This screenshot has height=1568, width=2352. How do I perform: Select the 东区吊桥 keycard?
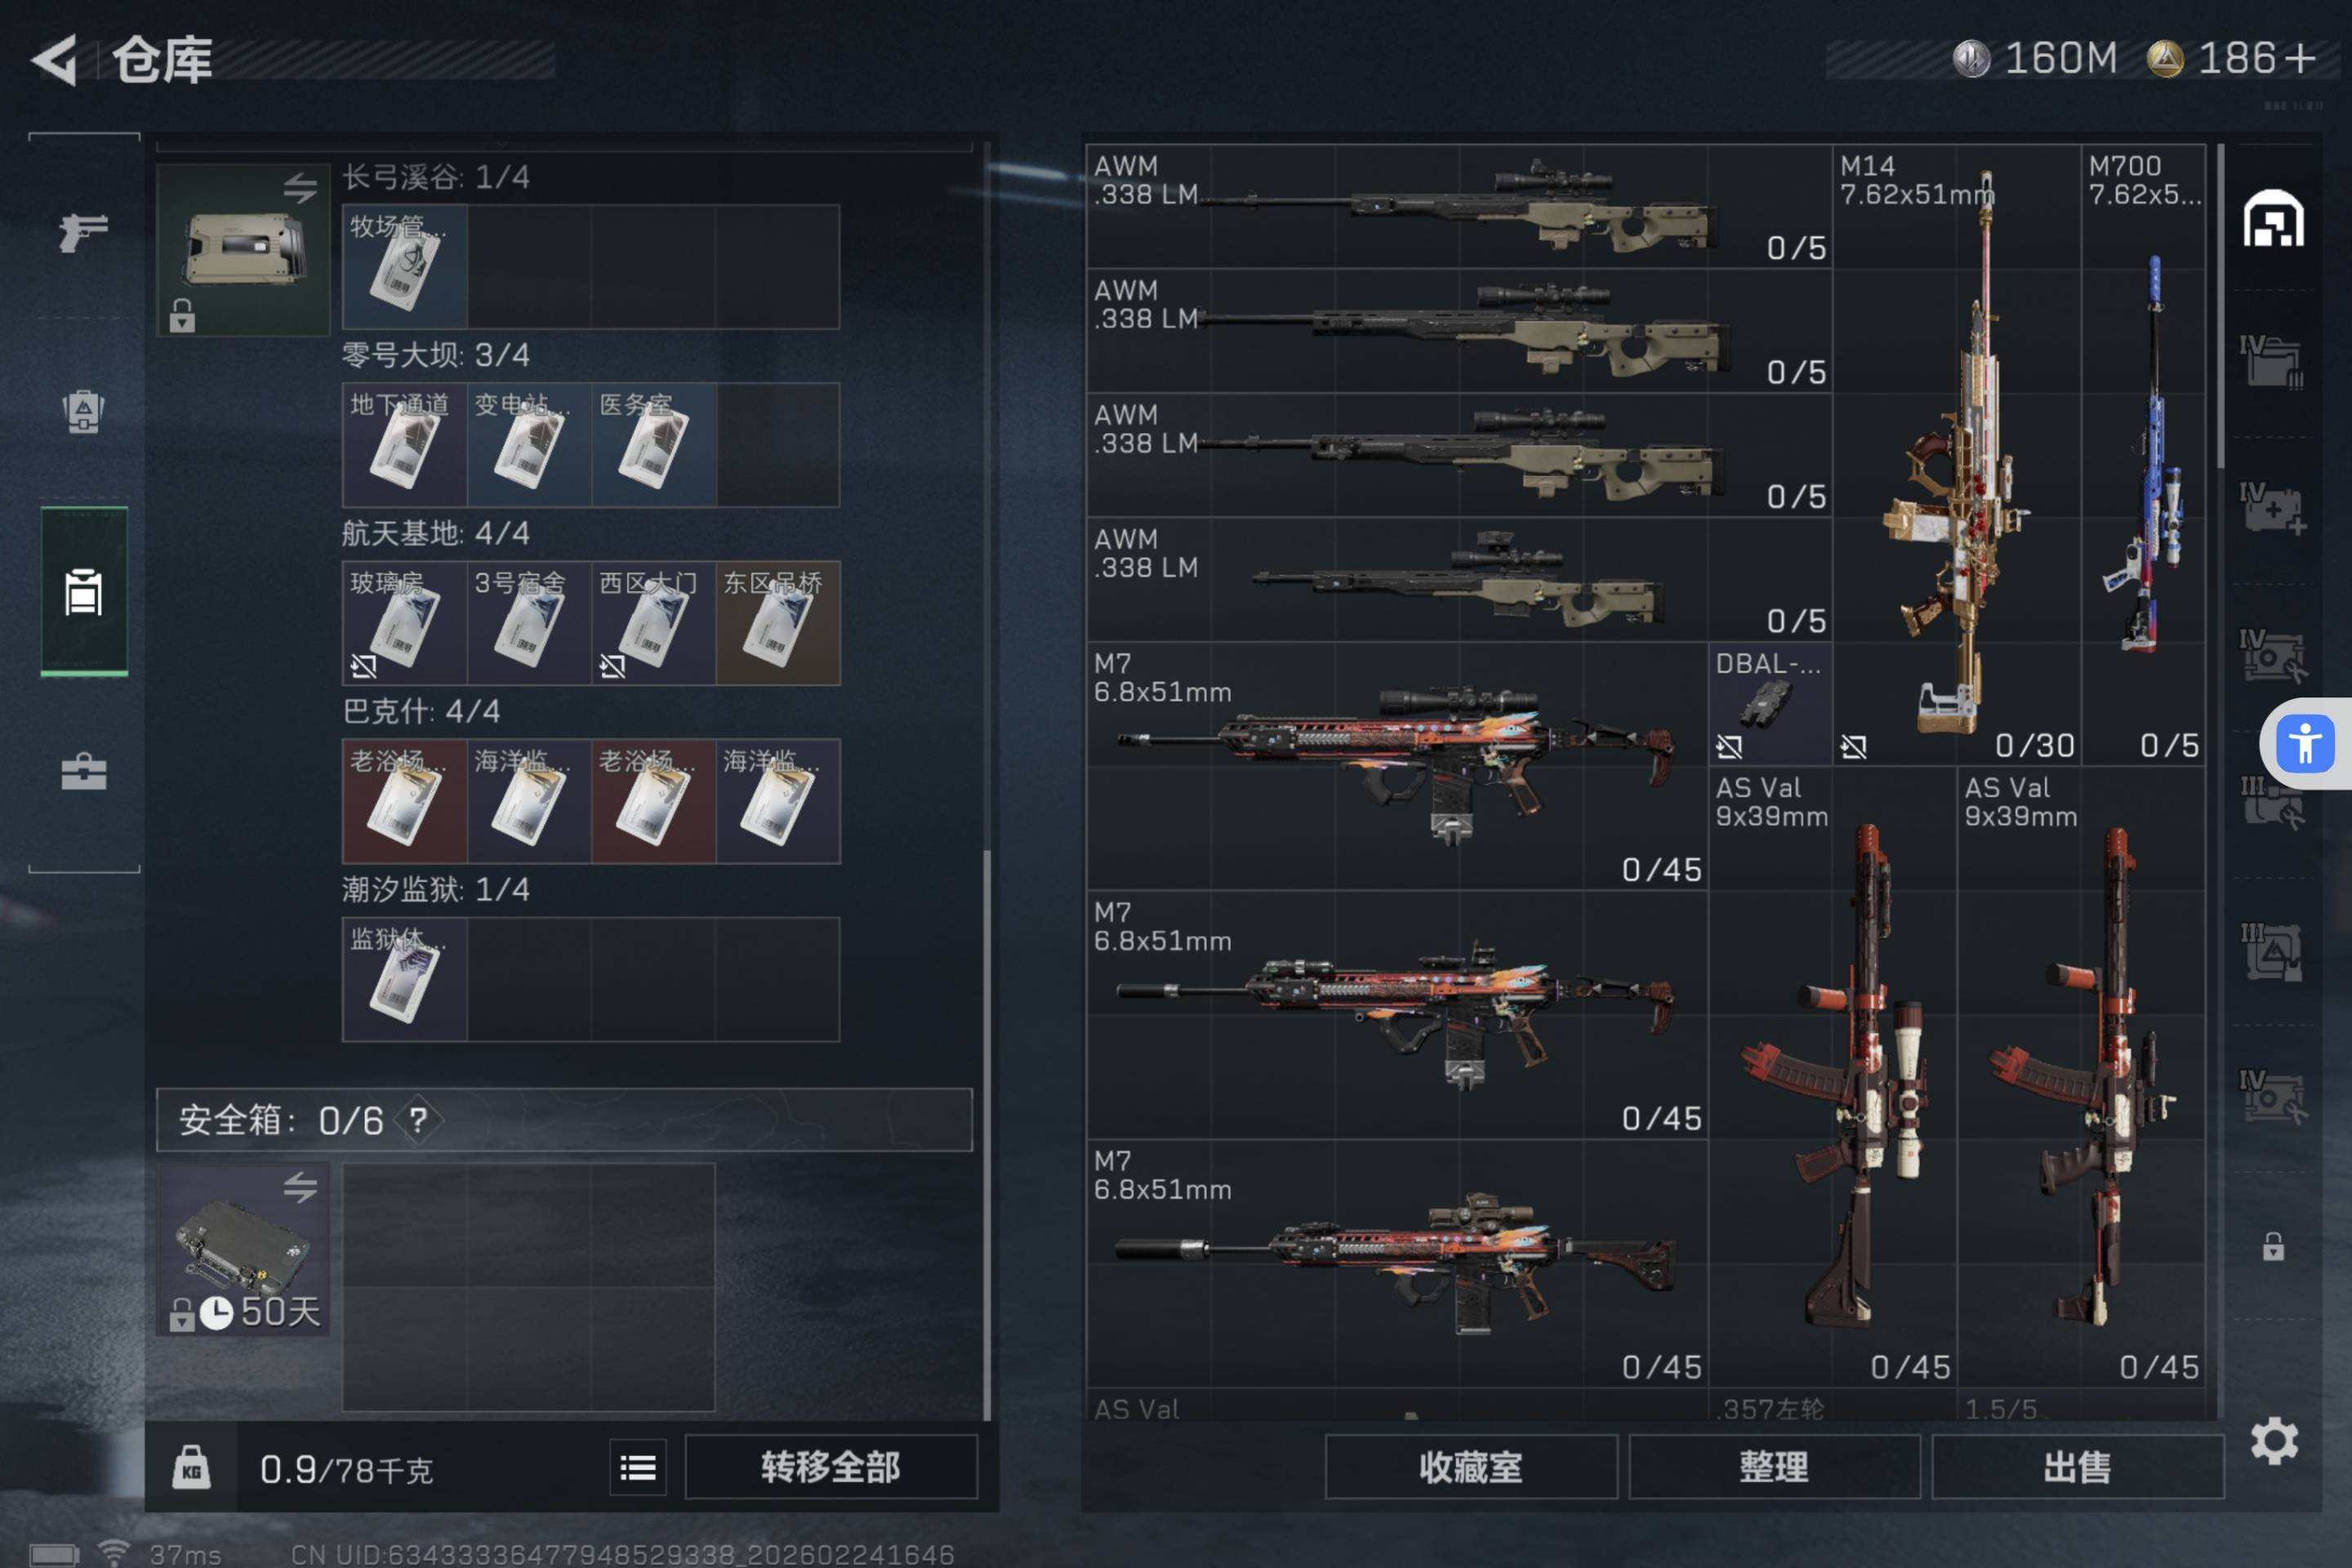click(778, 623)
